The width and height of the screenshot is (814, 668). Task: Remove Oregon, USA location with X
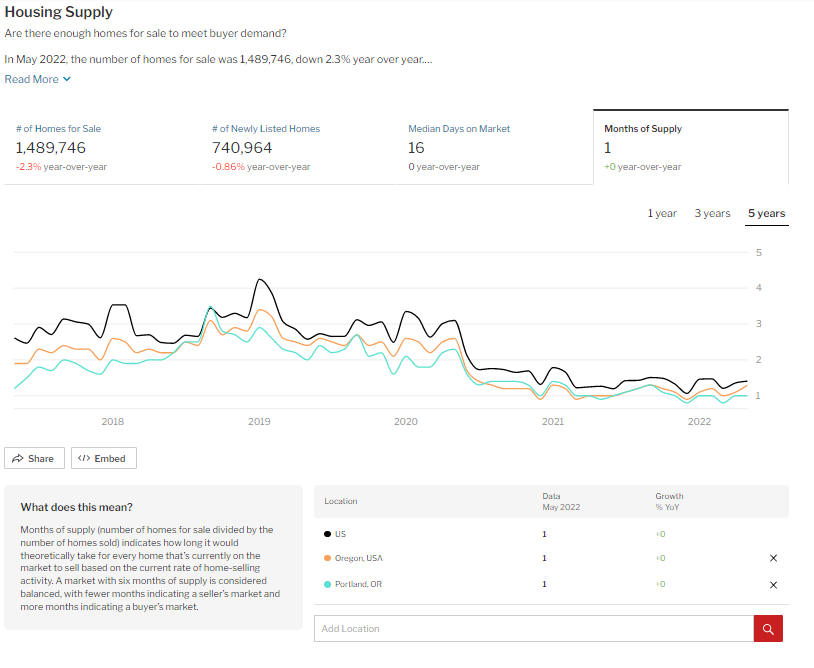click(774, 558)
